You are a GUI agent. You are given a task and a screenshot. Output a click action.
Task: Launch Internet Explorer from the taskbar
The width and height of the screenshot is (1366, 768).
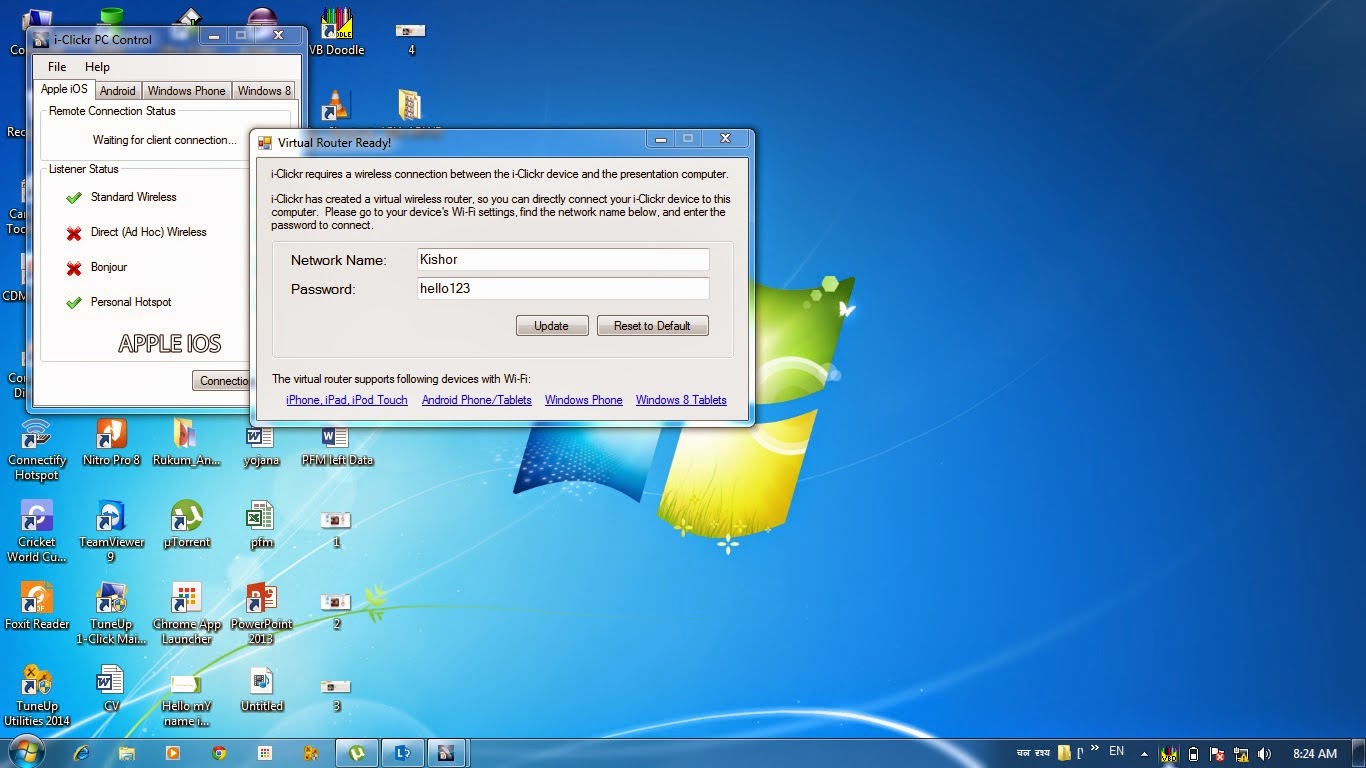pyautogui.click(x=82, y=753)
